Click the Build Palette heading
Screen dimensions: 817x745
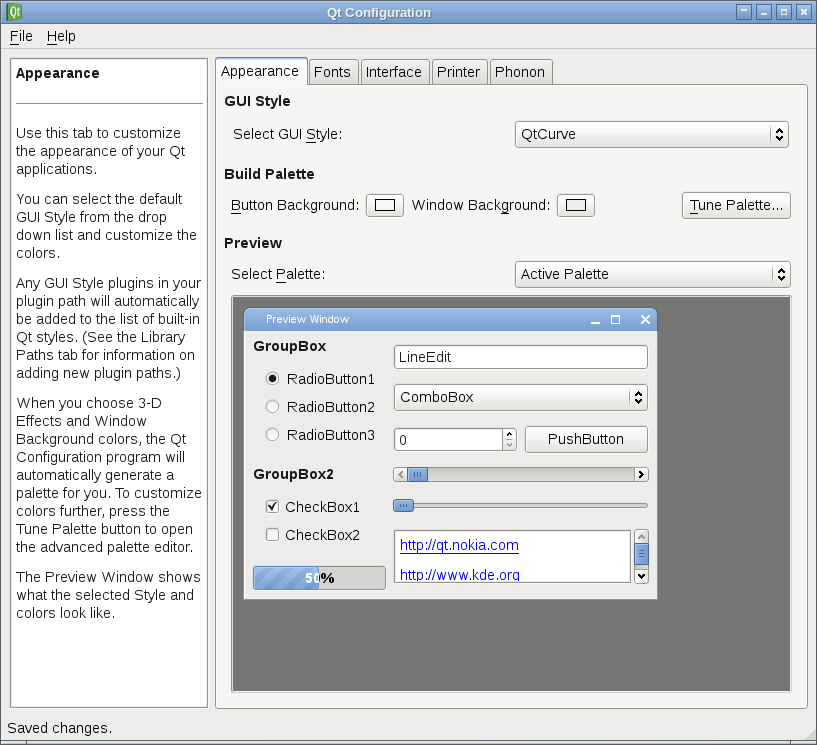[x=269, y=174]
